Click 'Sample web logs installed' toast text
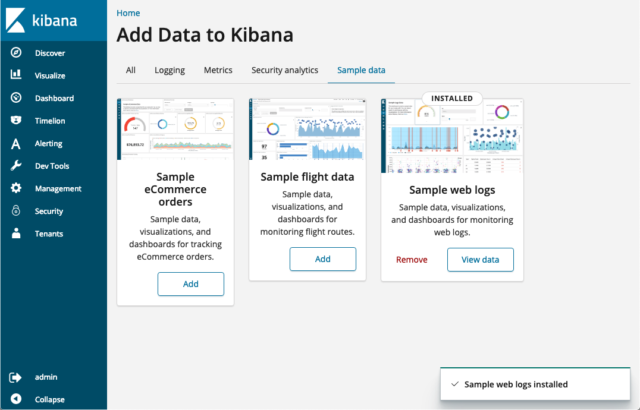The height and width of the screenshot is (410, 640). pyautogui.click(x=516, y=384)
